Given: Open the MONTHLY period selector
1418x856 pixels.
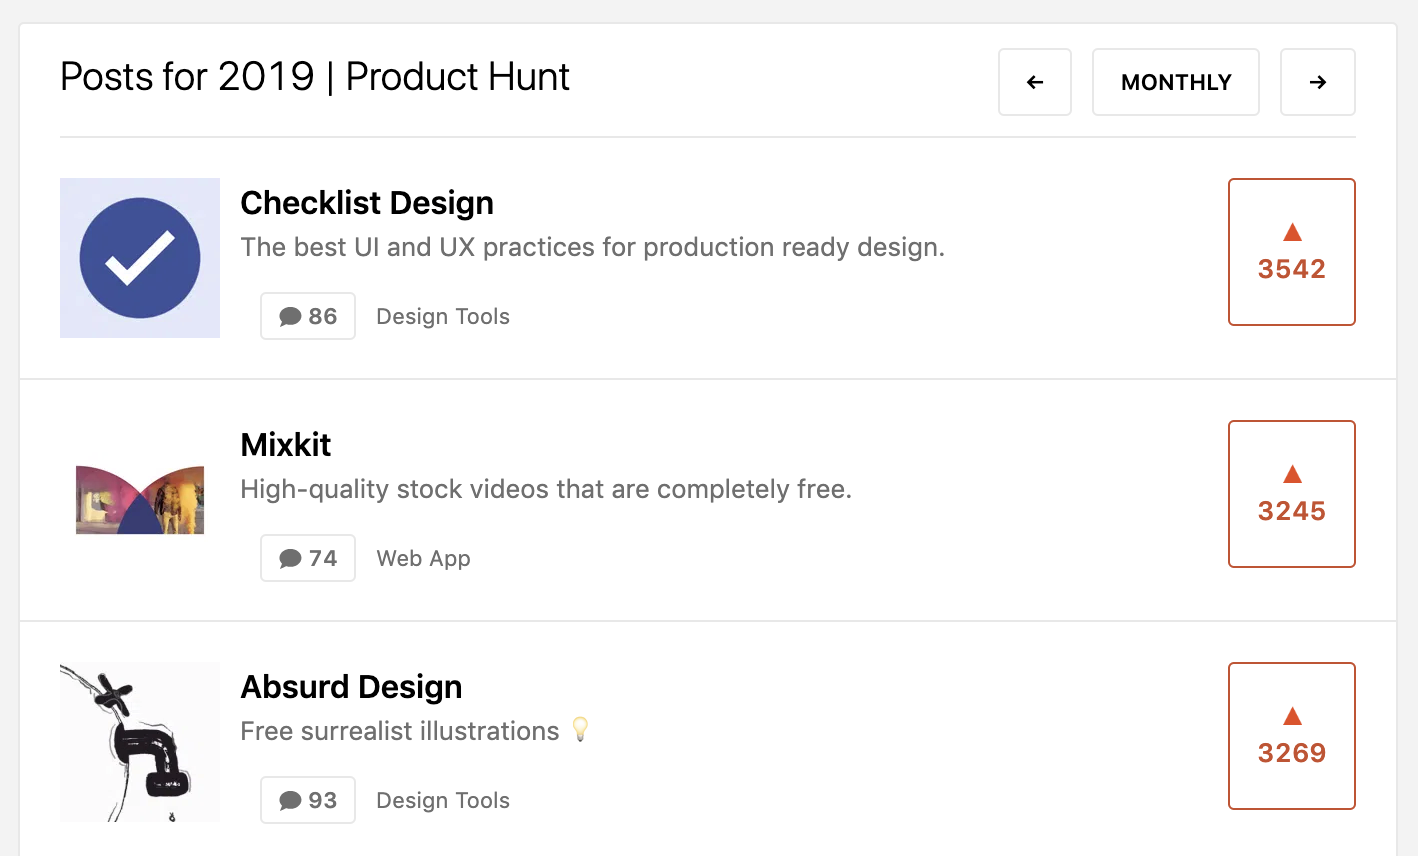Looking at the screenshot, I should click(x=1175, y=82).
